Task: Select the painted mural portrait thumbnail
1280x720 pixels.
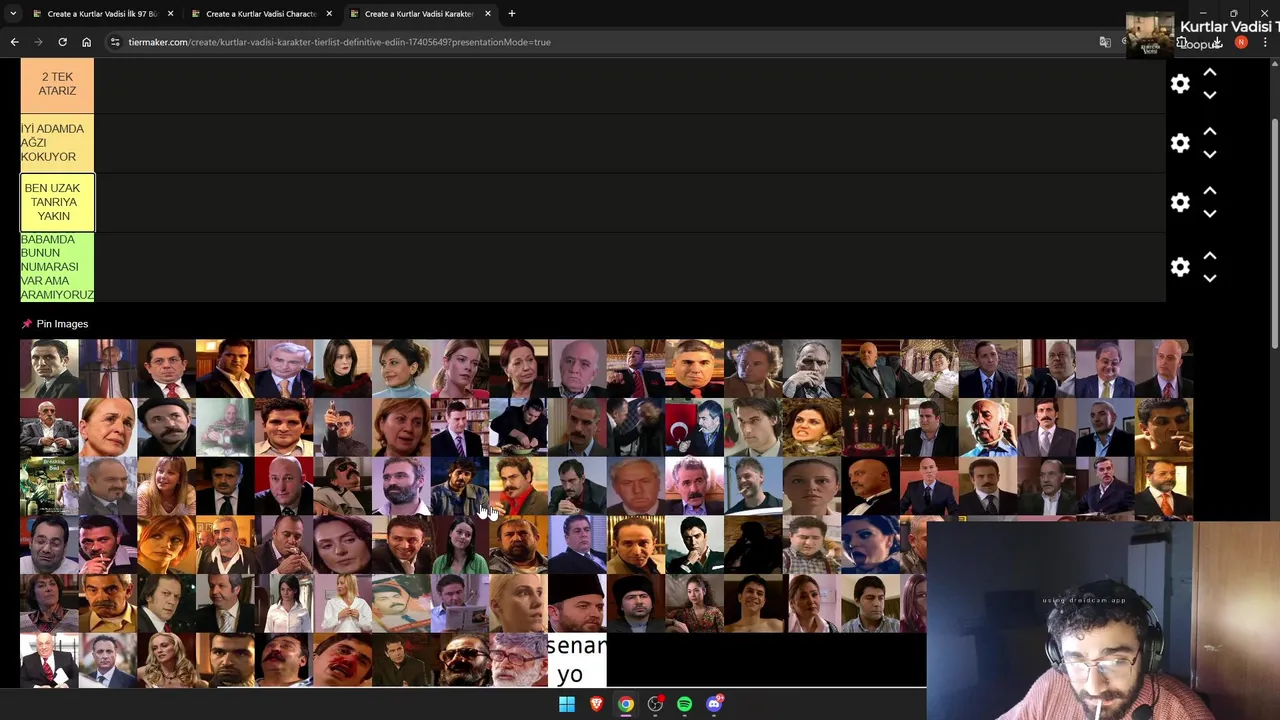Action: click(x=401, y=603)
